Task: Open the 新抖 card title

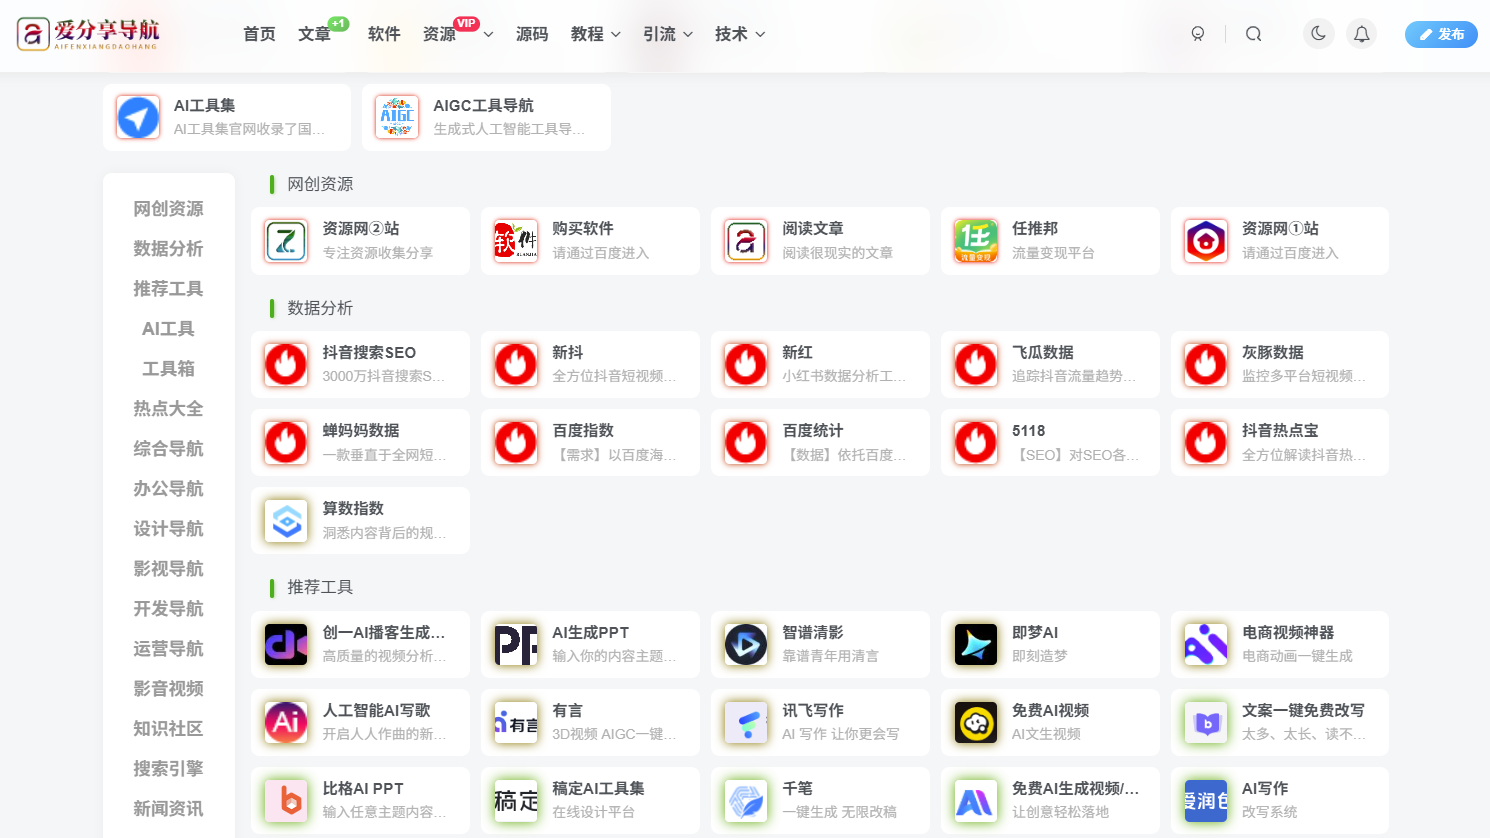Action: point(568,353)
